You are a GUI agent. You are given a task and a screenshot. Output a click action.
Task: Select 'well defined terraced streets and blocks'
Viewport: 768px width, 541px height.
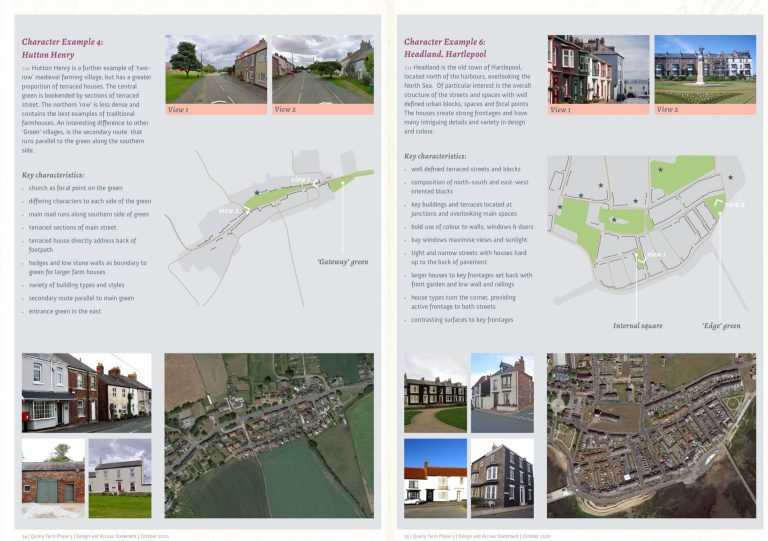[x=466, y=169]
